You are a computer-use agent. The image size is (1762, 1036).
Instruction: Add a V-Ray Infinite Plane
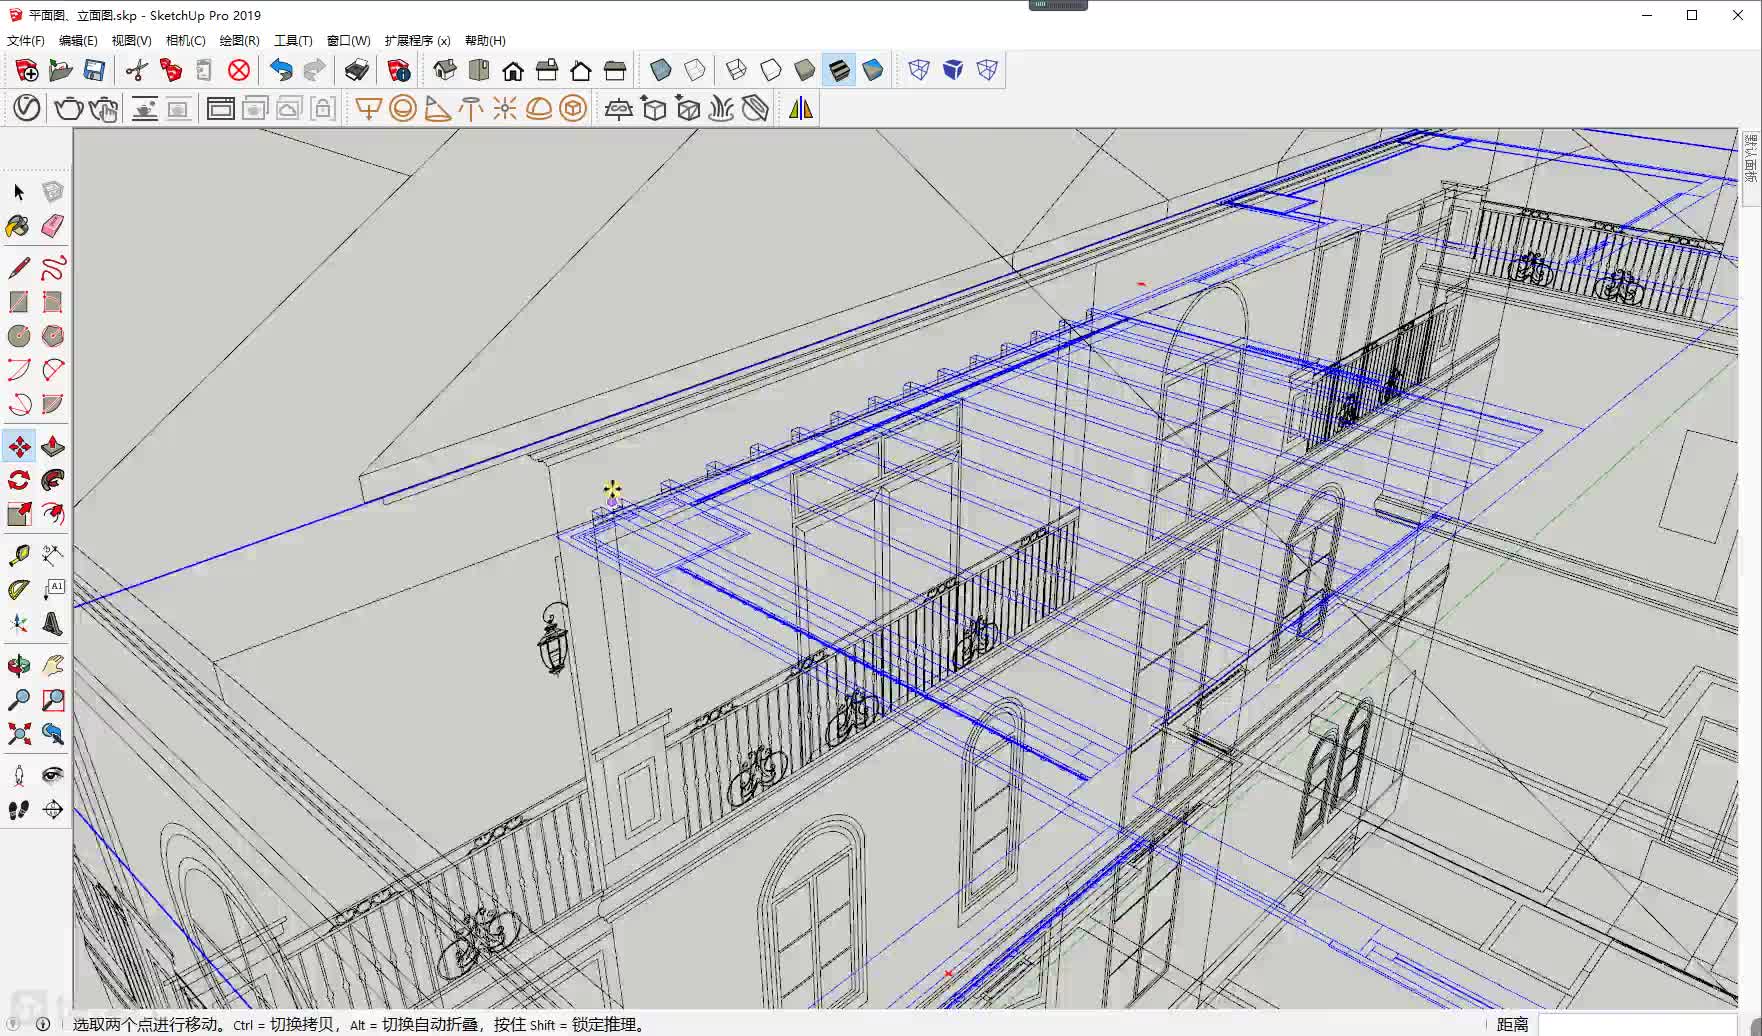(x=619, y=108)
